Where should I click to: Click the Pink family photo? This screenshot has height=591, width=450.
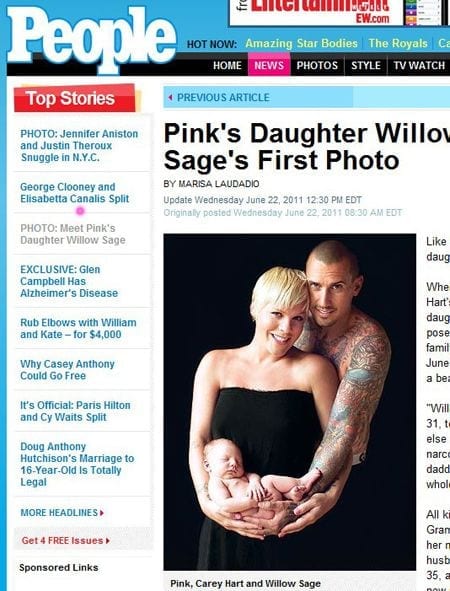coord(289,402)
